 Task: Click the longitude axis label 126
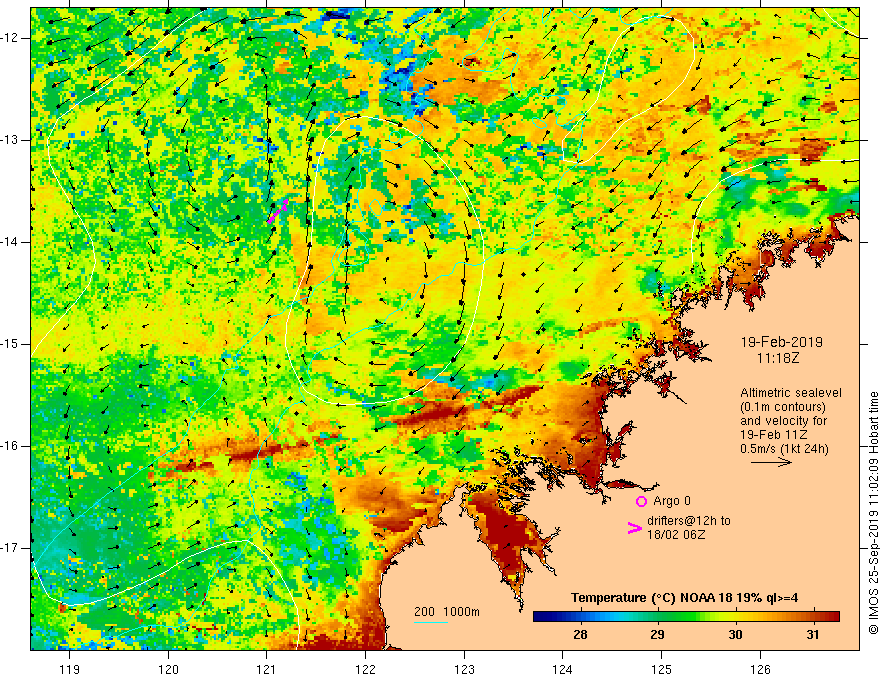(760, 669)
